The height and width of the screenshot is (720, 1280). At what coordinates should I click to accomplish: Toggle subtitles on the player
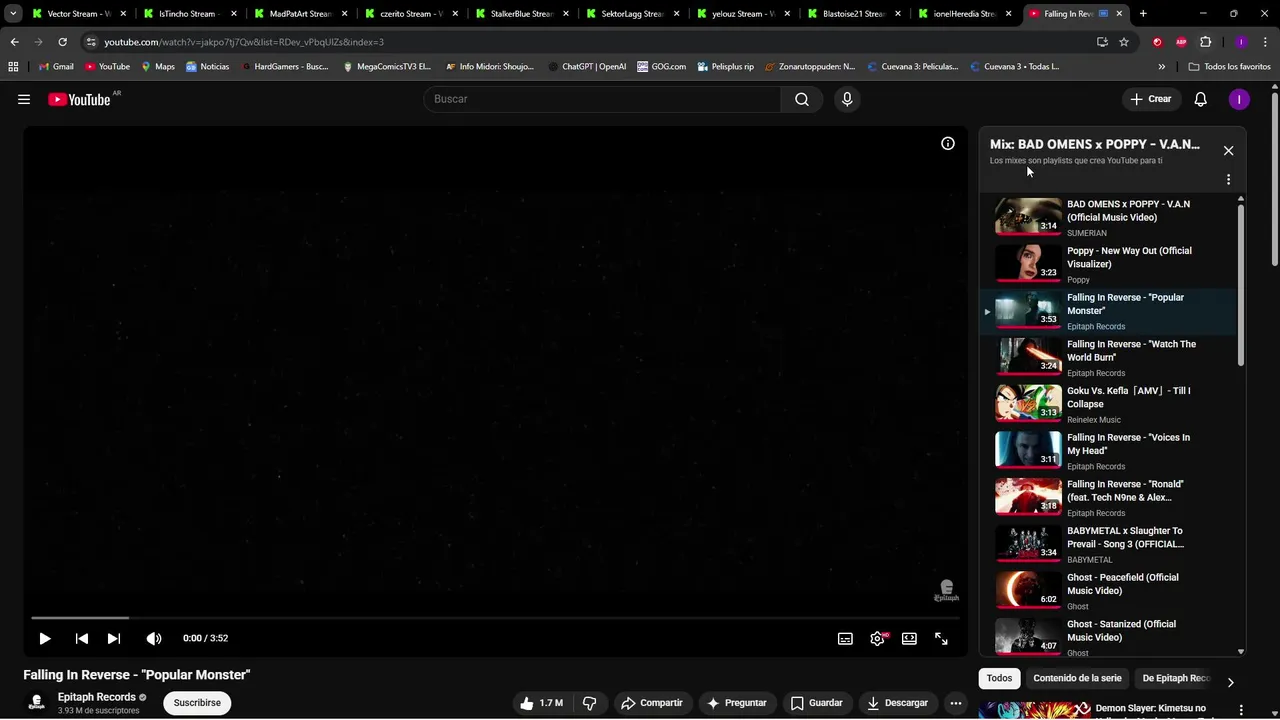[845, 638]
